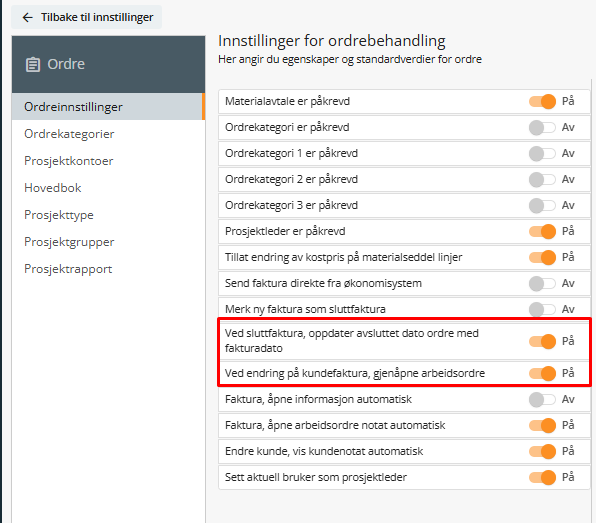Viewport: 596px width, 523px height.
Task: Open Prosjektrapport settings
Action: pos(68,269)
